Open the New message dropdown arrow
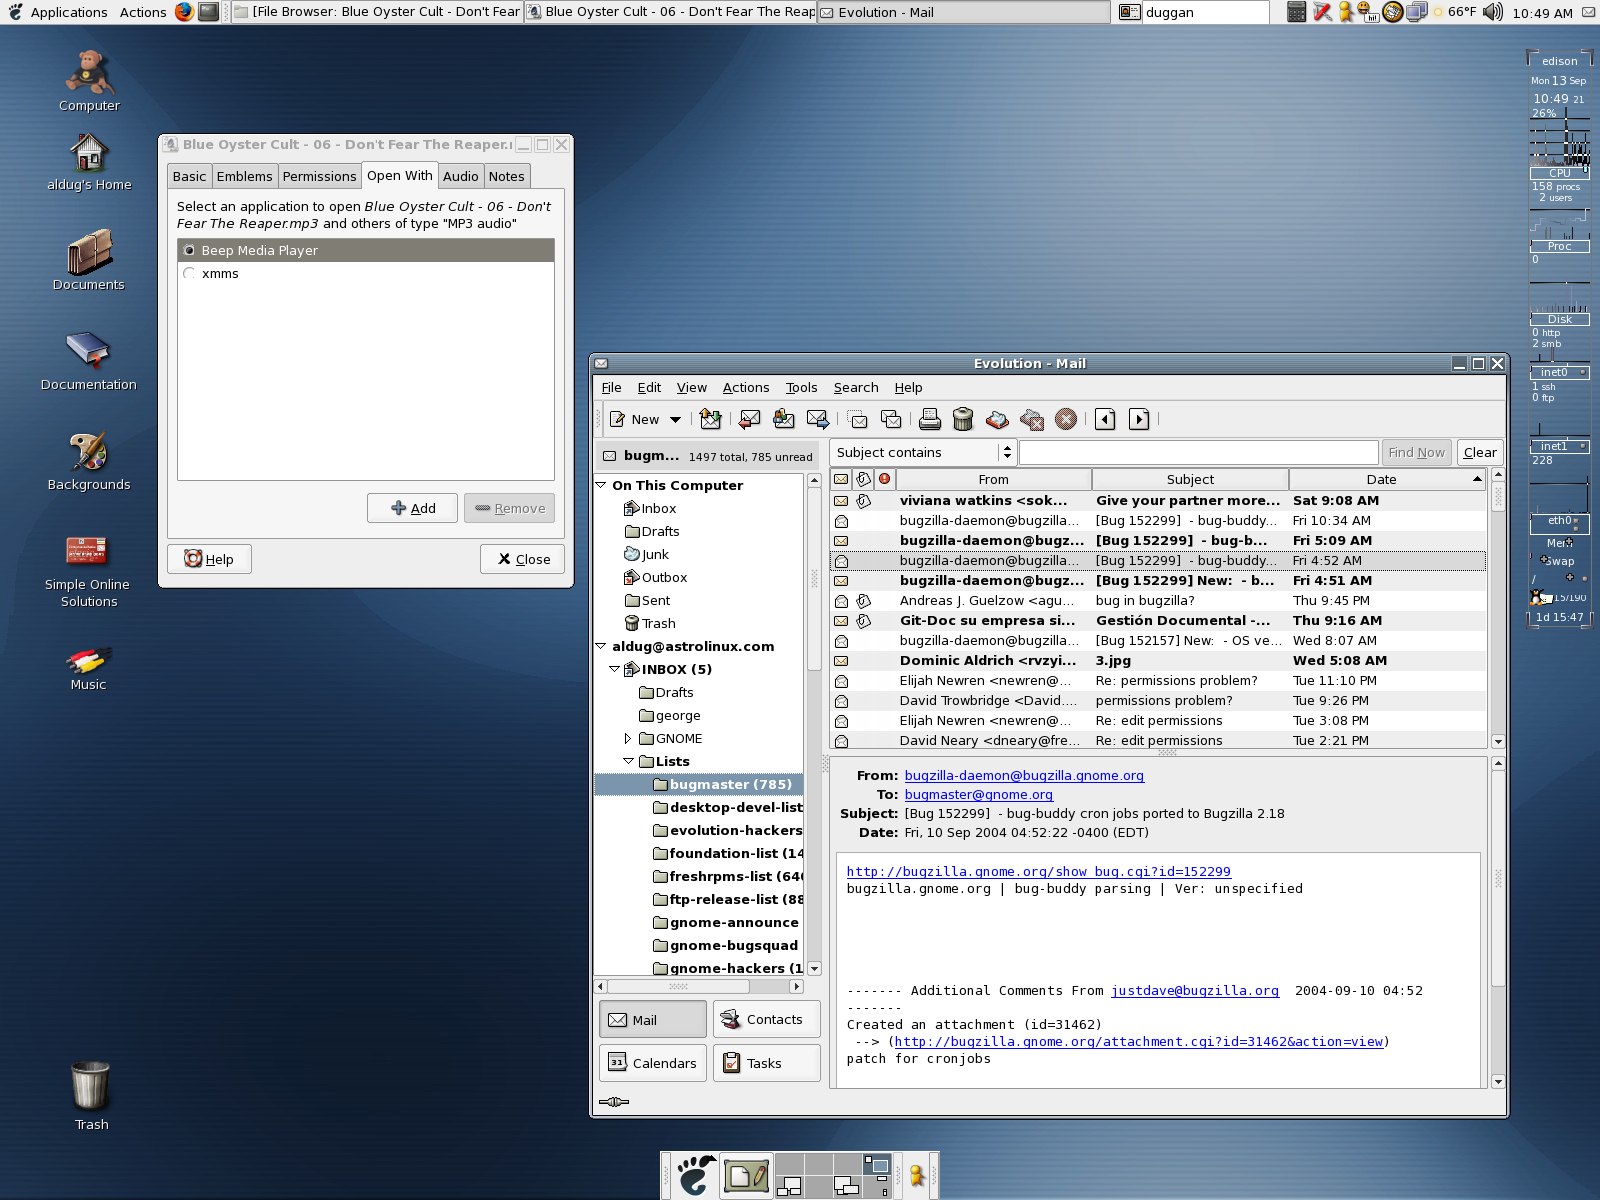1600x1200 pixels. [676, 420]
